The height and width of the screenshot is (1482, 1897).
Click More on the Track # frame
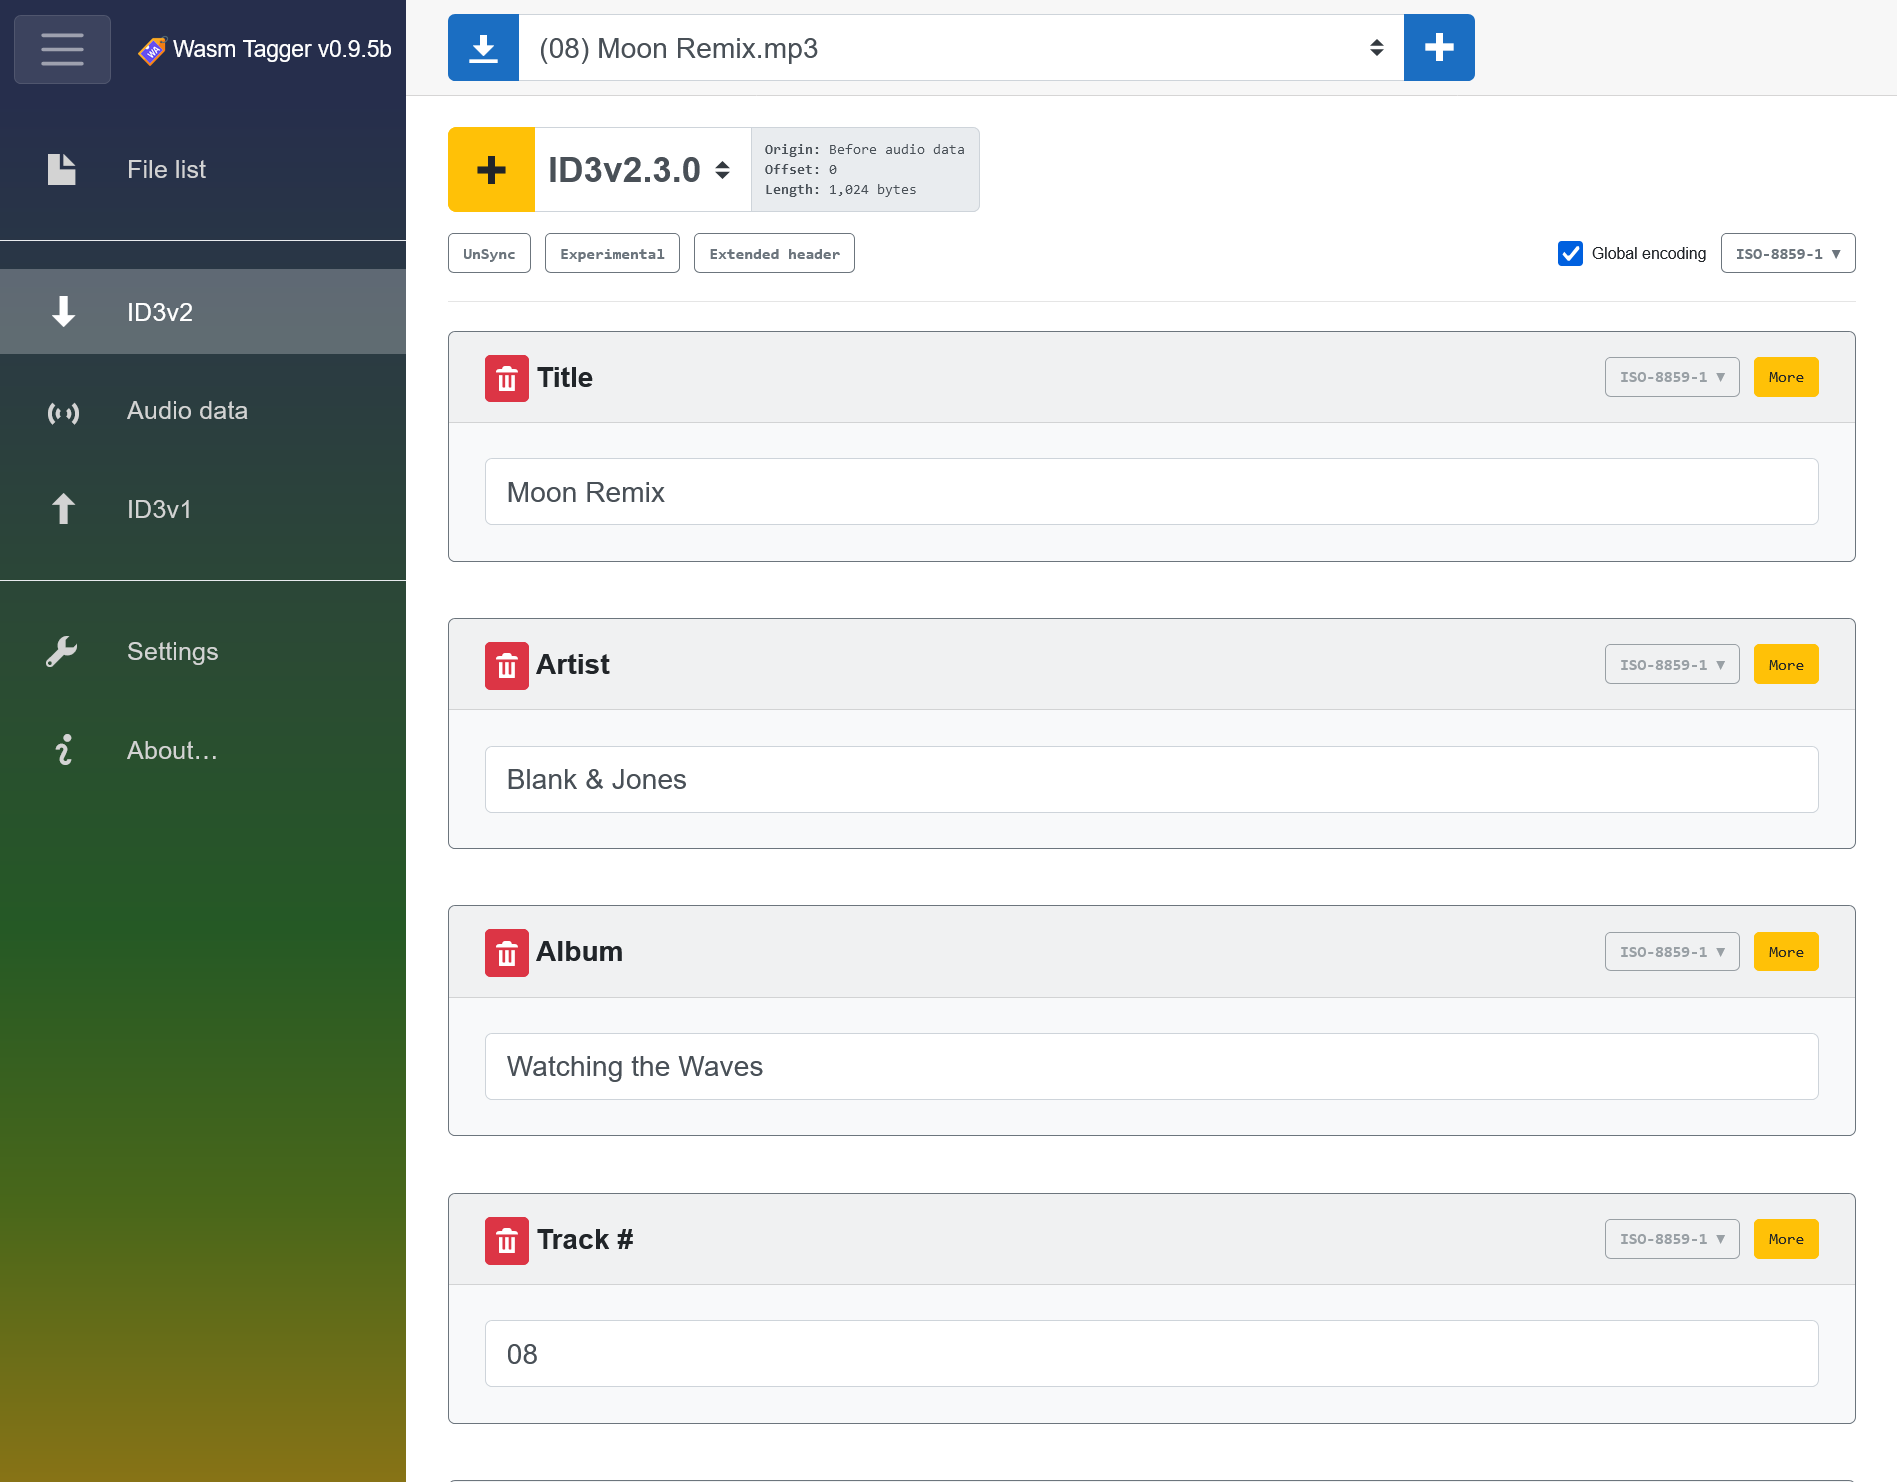pyautogui.click(x=1786, y=1239)
